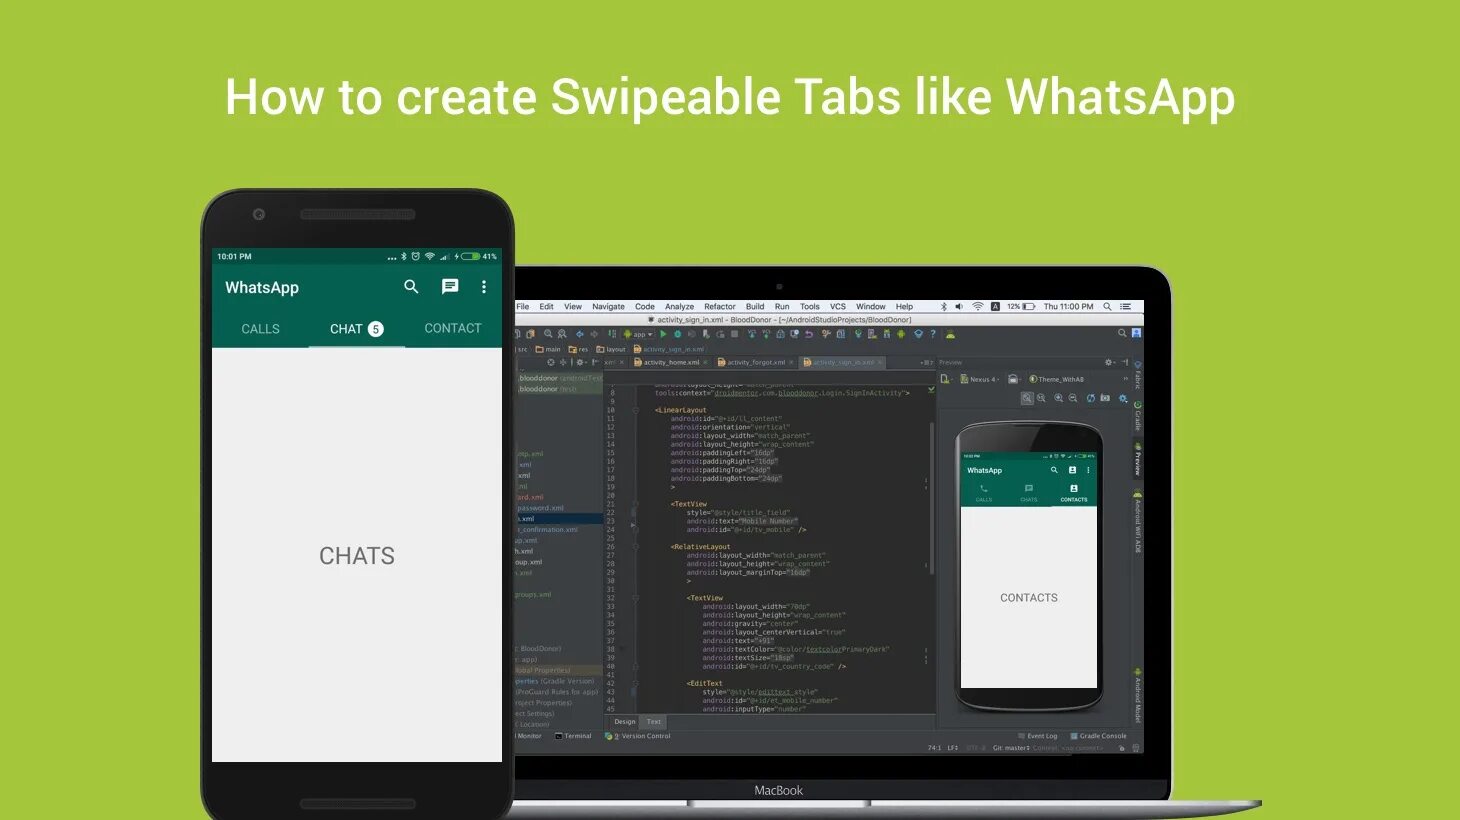
Task: Open the Navigate menu
Action: tap(608, 307)
